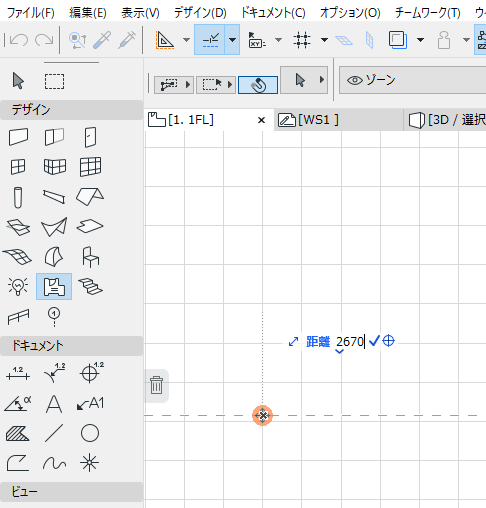Toggle the magic wand magnet button

258,85
